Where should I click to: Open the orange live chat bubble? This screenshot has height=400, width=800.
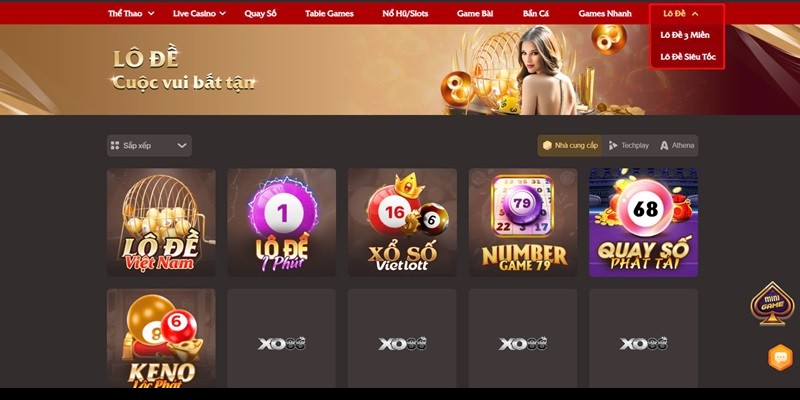pos(780,358)
